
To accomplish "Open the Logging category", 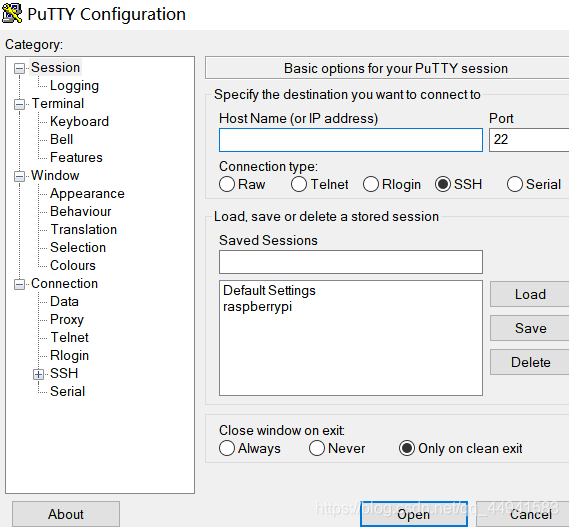I will [x=74, y=86].
